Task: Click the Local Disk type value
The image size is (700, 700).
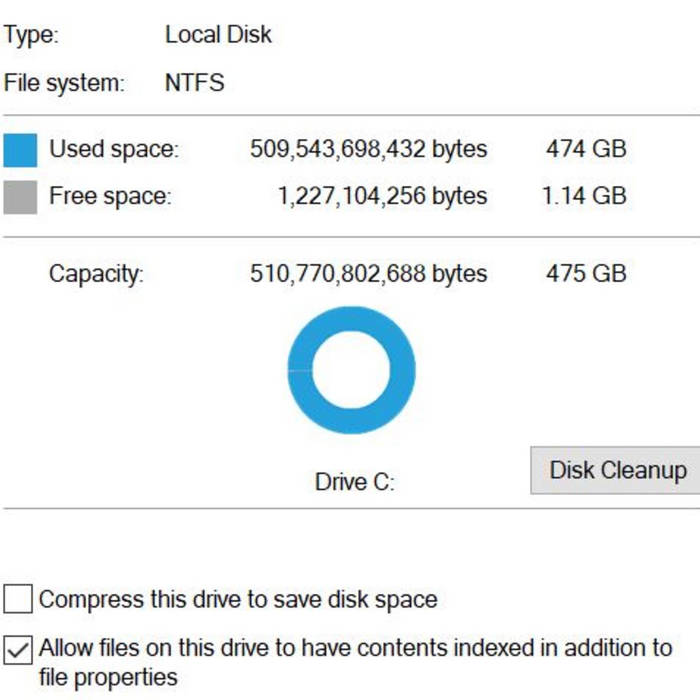Action: point(218,35)
